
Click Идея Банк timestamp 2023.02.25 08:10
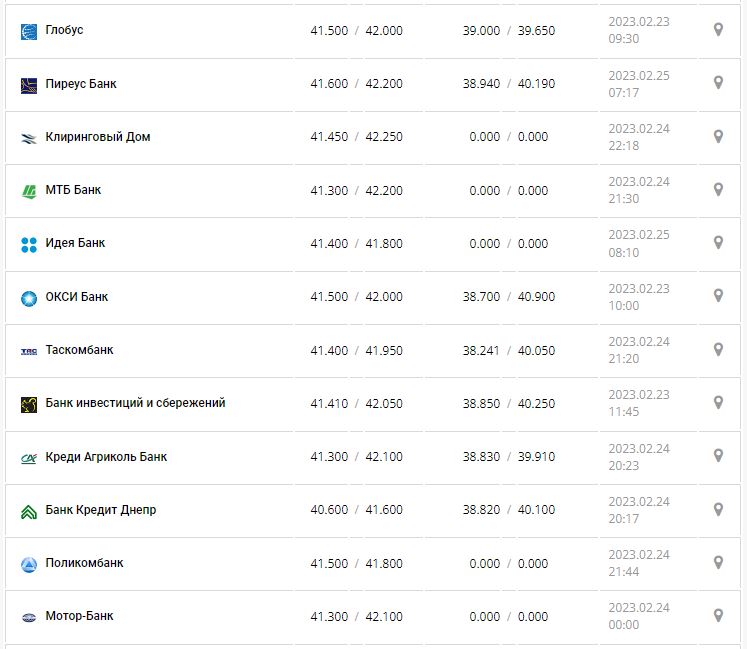[x=639, y=243]
